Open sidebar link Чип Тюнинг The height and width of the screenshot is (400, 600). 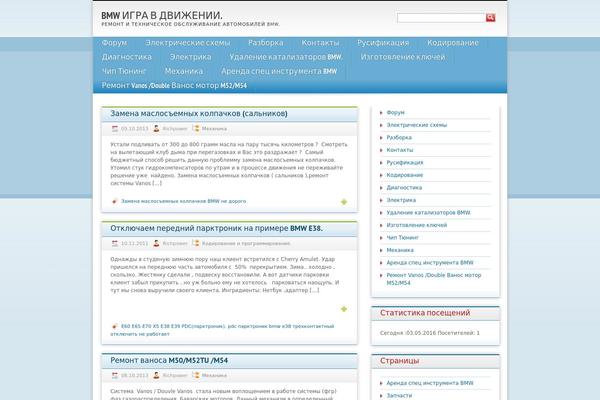(403, 238)
